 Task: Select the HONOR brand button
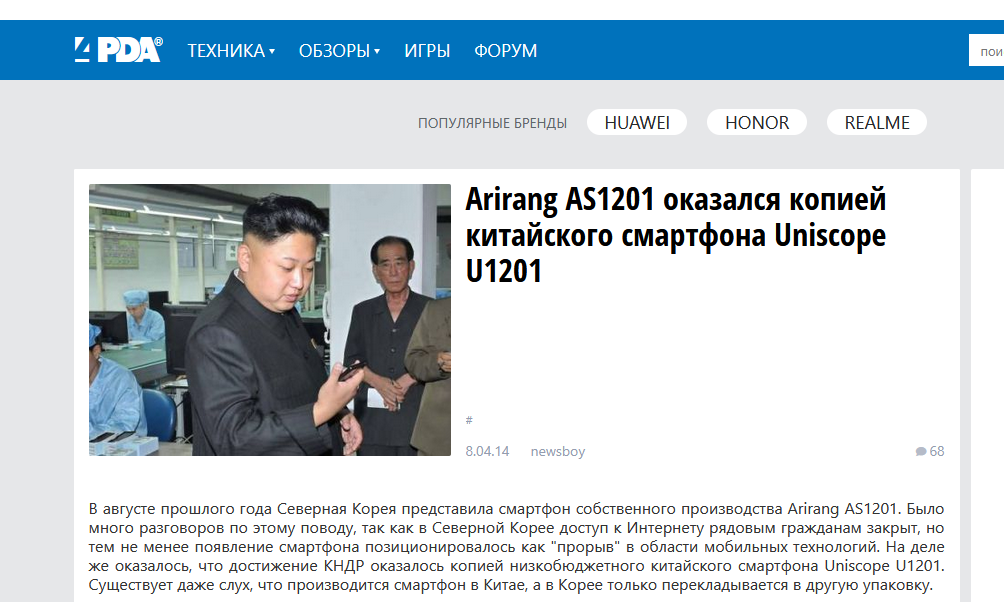pos(757,122)
